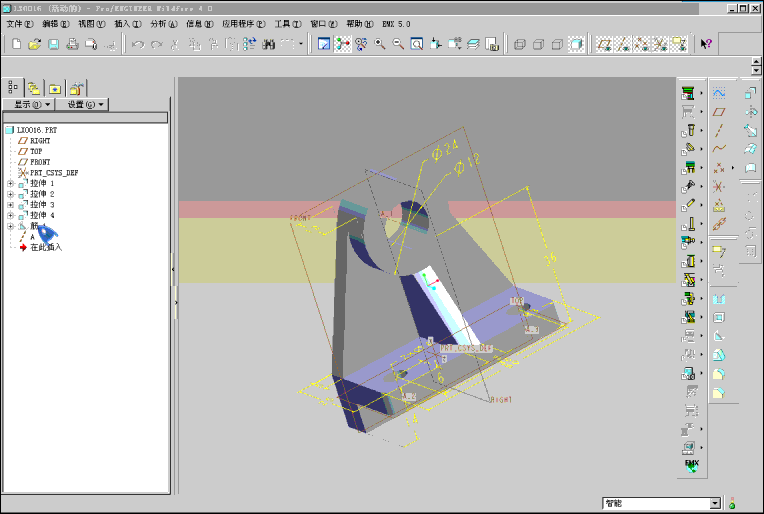764x514 pixels.
Task: Expand the 拉伸 3 feature node
Action: [x=10, y=205]
